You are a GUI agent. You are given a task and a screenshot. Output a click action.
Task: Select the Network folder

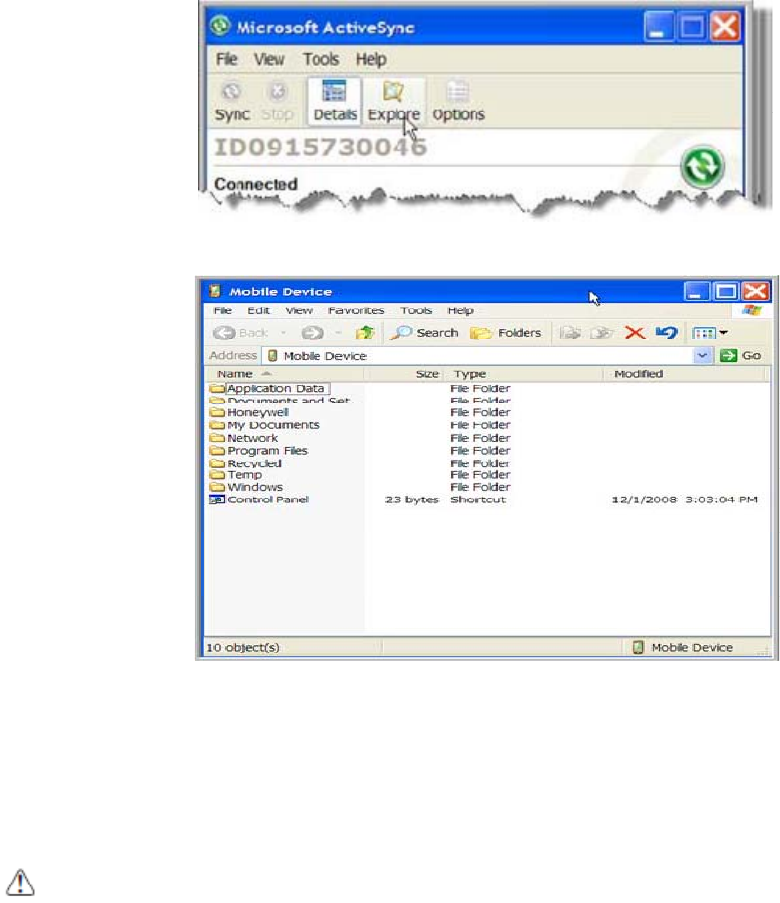pyautogui.click(x=244, y=438)
